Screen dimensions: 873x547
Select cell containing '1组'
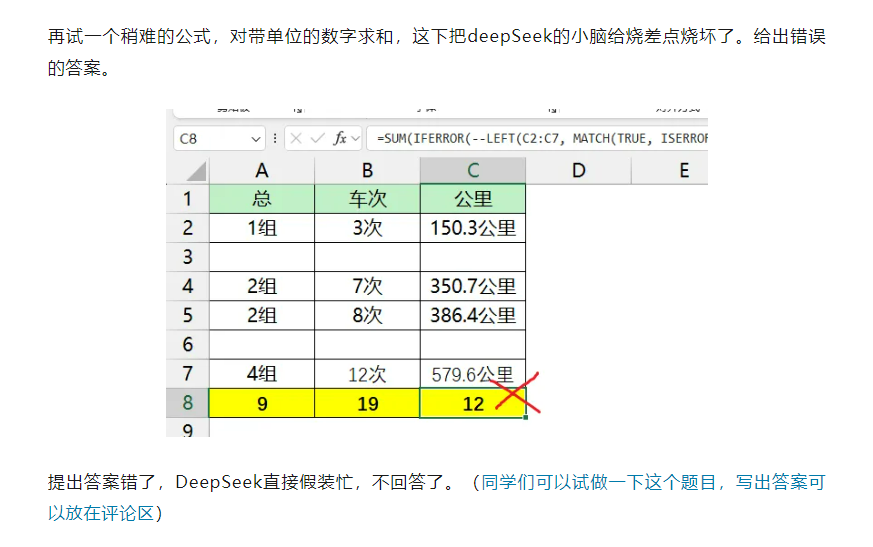(x=262, y=228)
